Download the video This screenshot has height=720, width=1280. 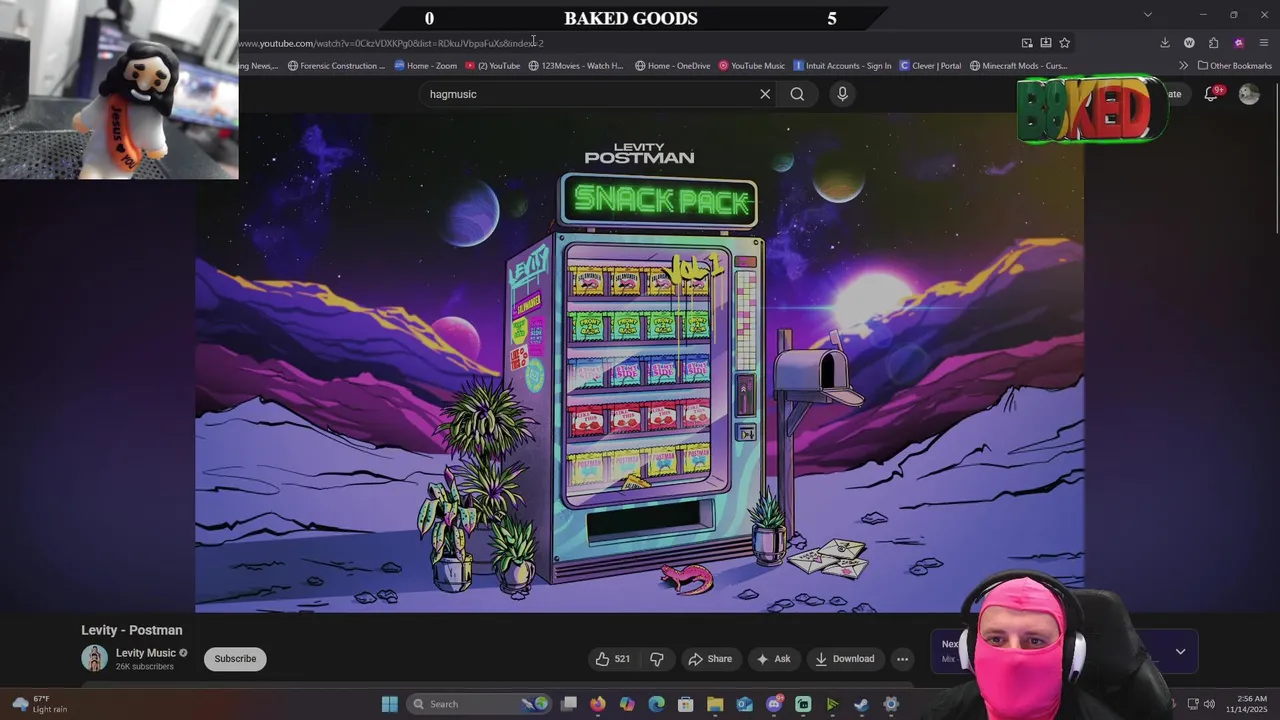tap(845, 659)
